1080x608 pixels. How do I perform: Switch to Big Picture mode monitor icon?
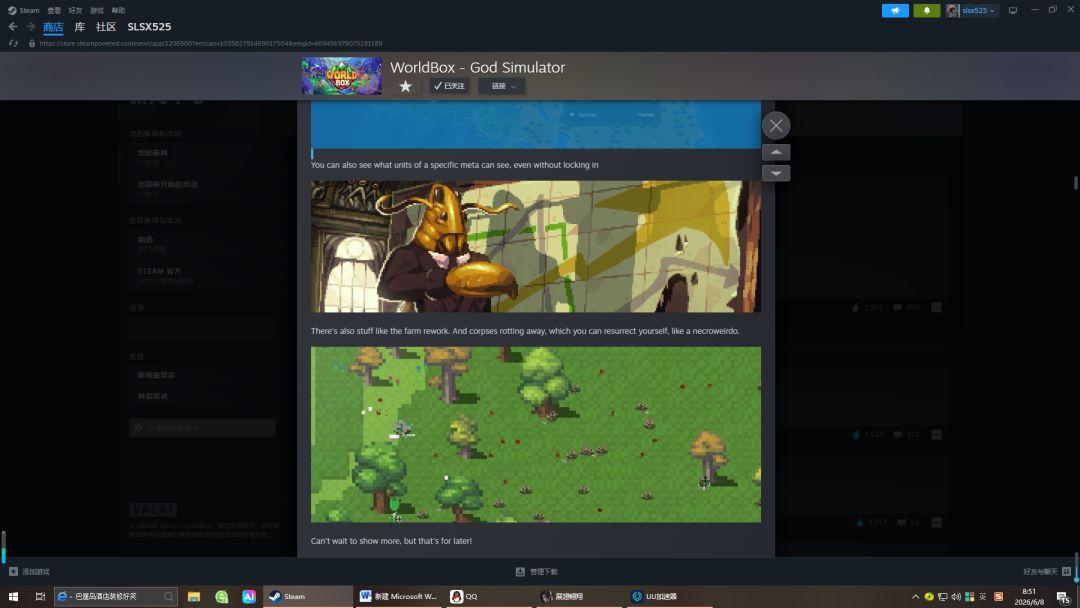click(1012, 10)
